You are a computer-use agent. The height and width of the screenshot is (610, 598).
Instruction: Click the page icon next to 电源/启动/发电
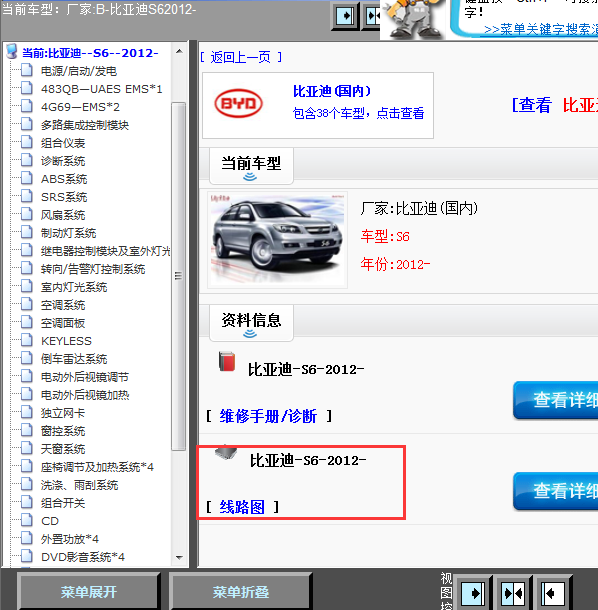coord(26,70)
